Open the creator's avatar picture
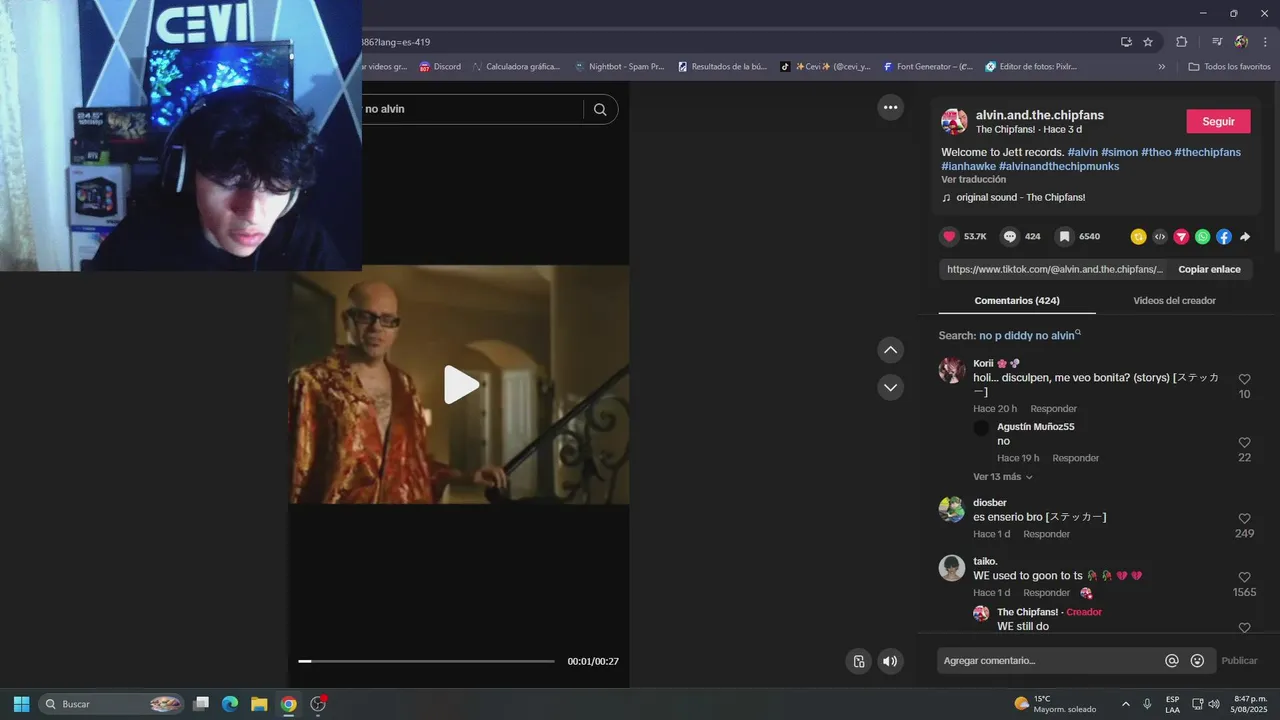This screenshot has height=720, width=1280. [x=954, y=122]
